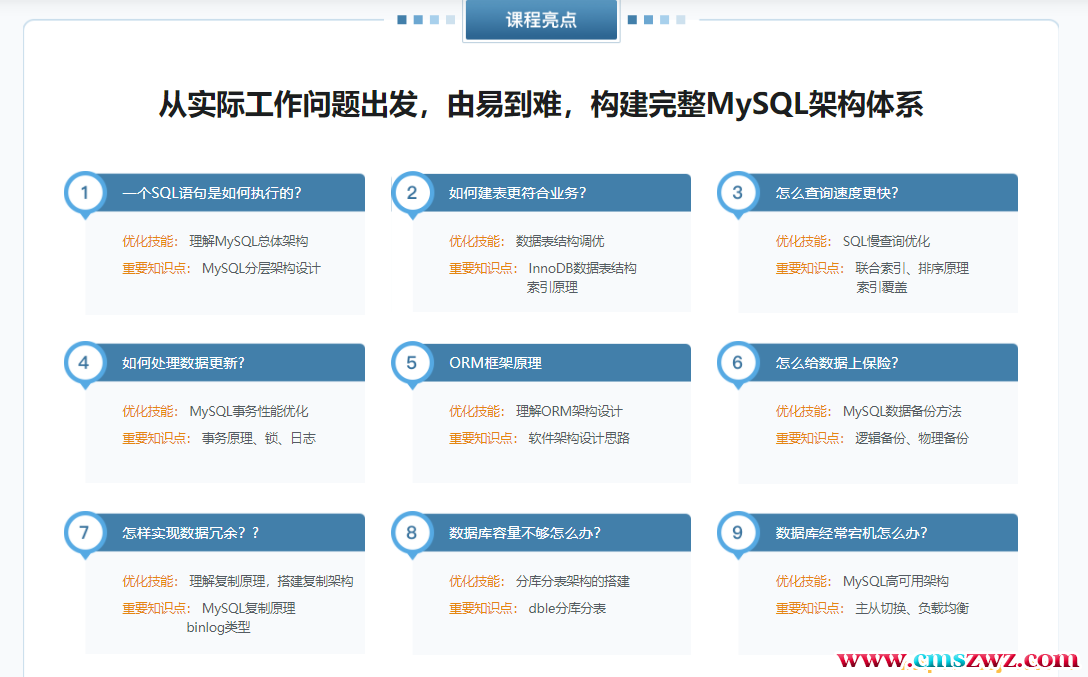Screen dimensions: 1088x677
Task: Open the 一个SQL语句是如何执行的 header
Action: (212, 193)
